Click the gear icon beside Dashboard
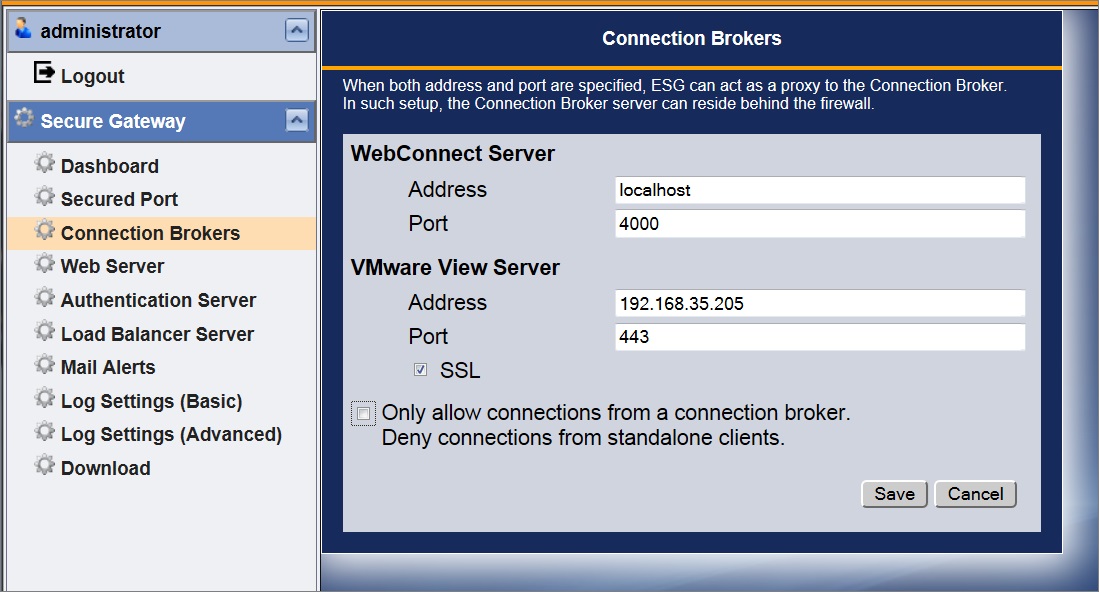 (x=44, y=164)
